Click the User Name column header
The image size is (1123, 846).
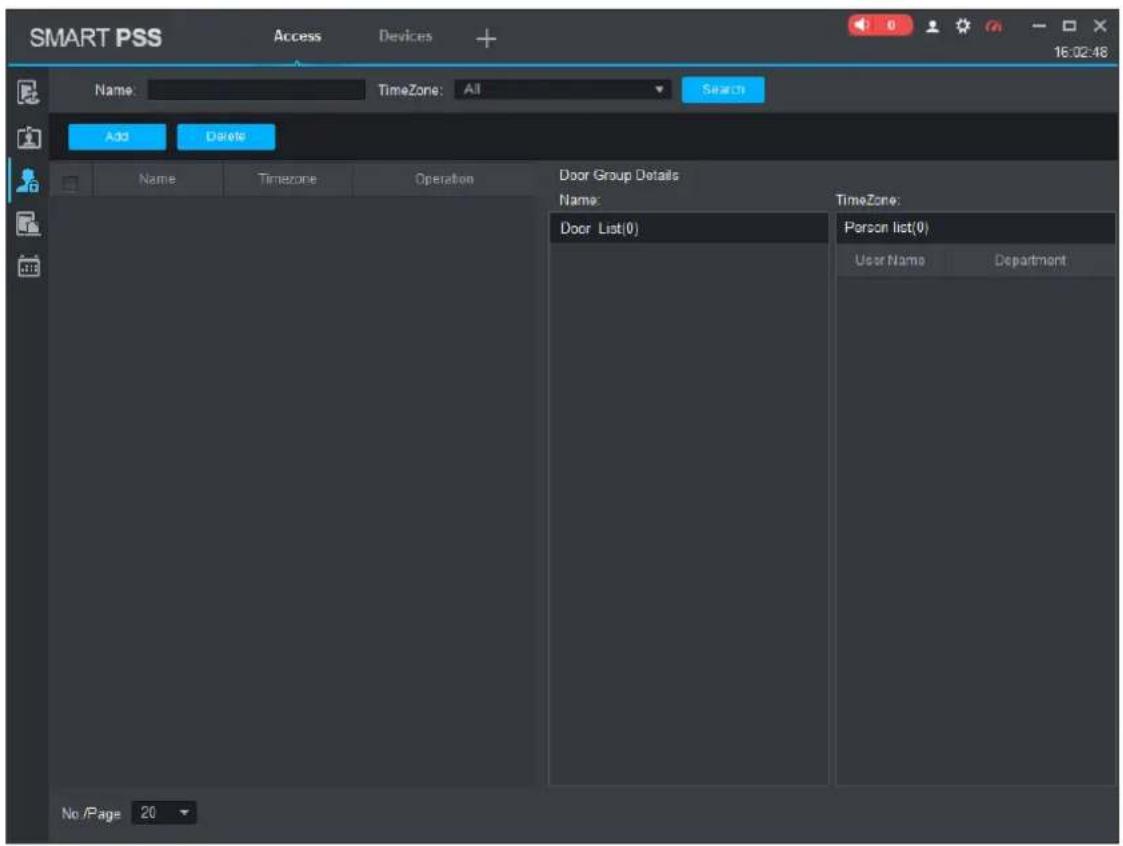(890, 260)
